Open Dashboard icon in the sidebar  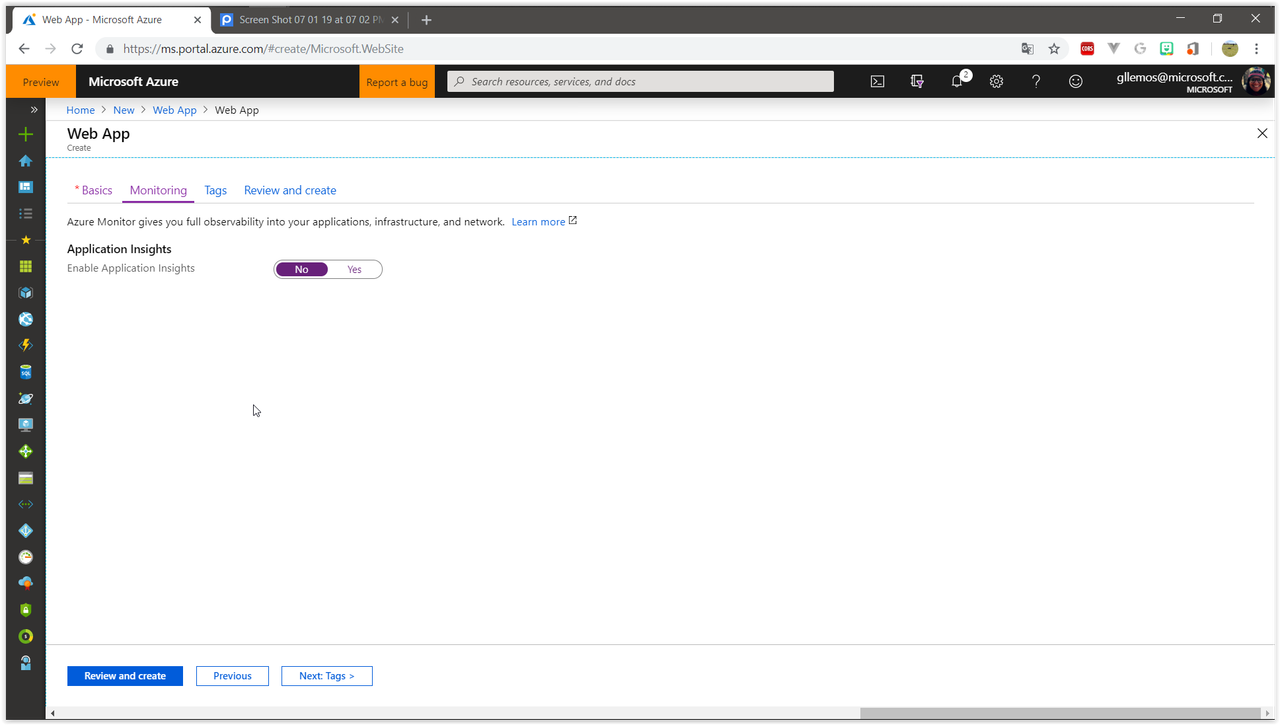(x=26, y=187)
